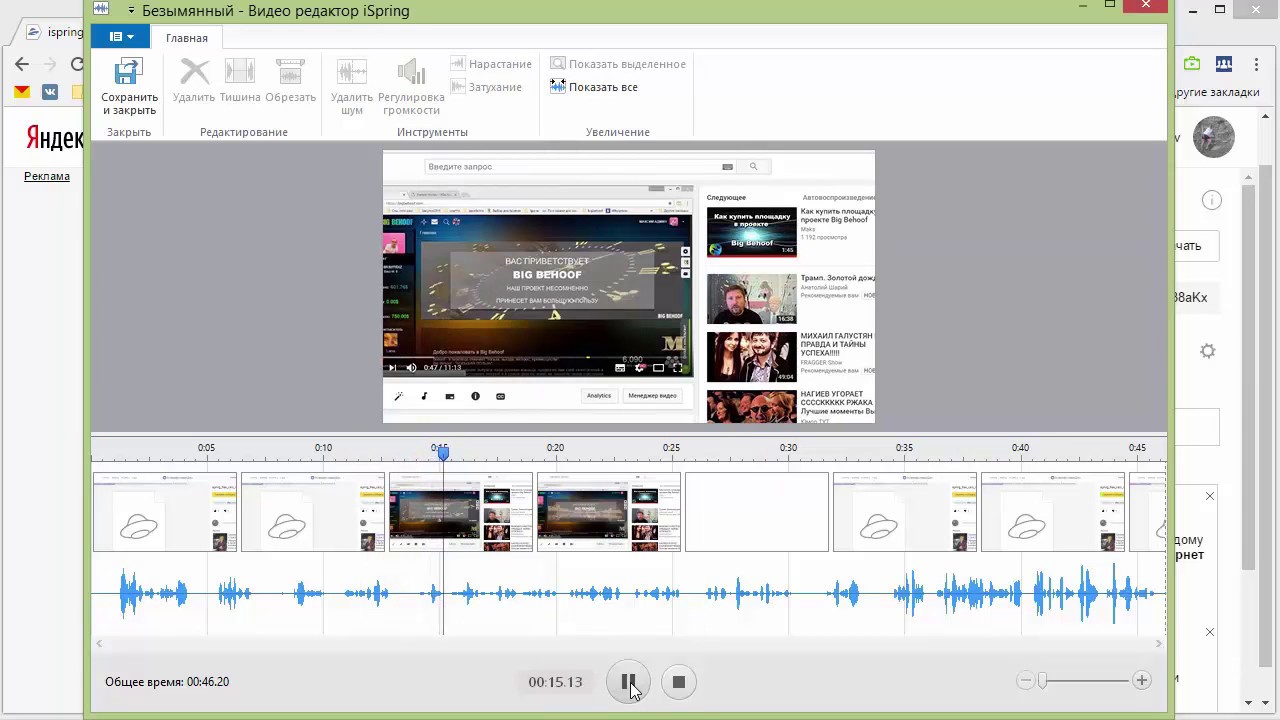Click the green extension icon in browser toolbar
This screenshot has height=720, width=1280.
pos(1192,64)
